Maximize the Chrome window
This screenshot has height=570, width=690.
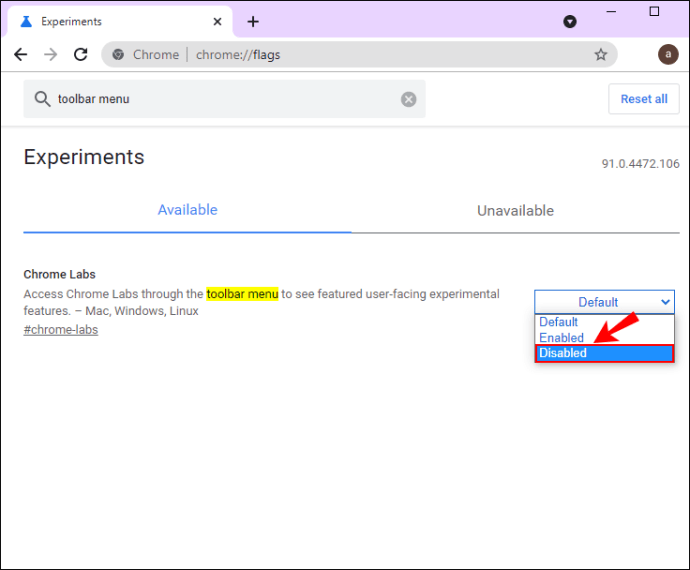654,11
